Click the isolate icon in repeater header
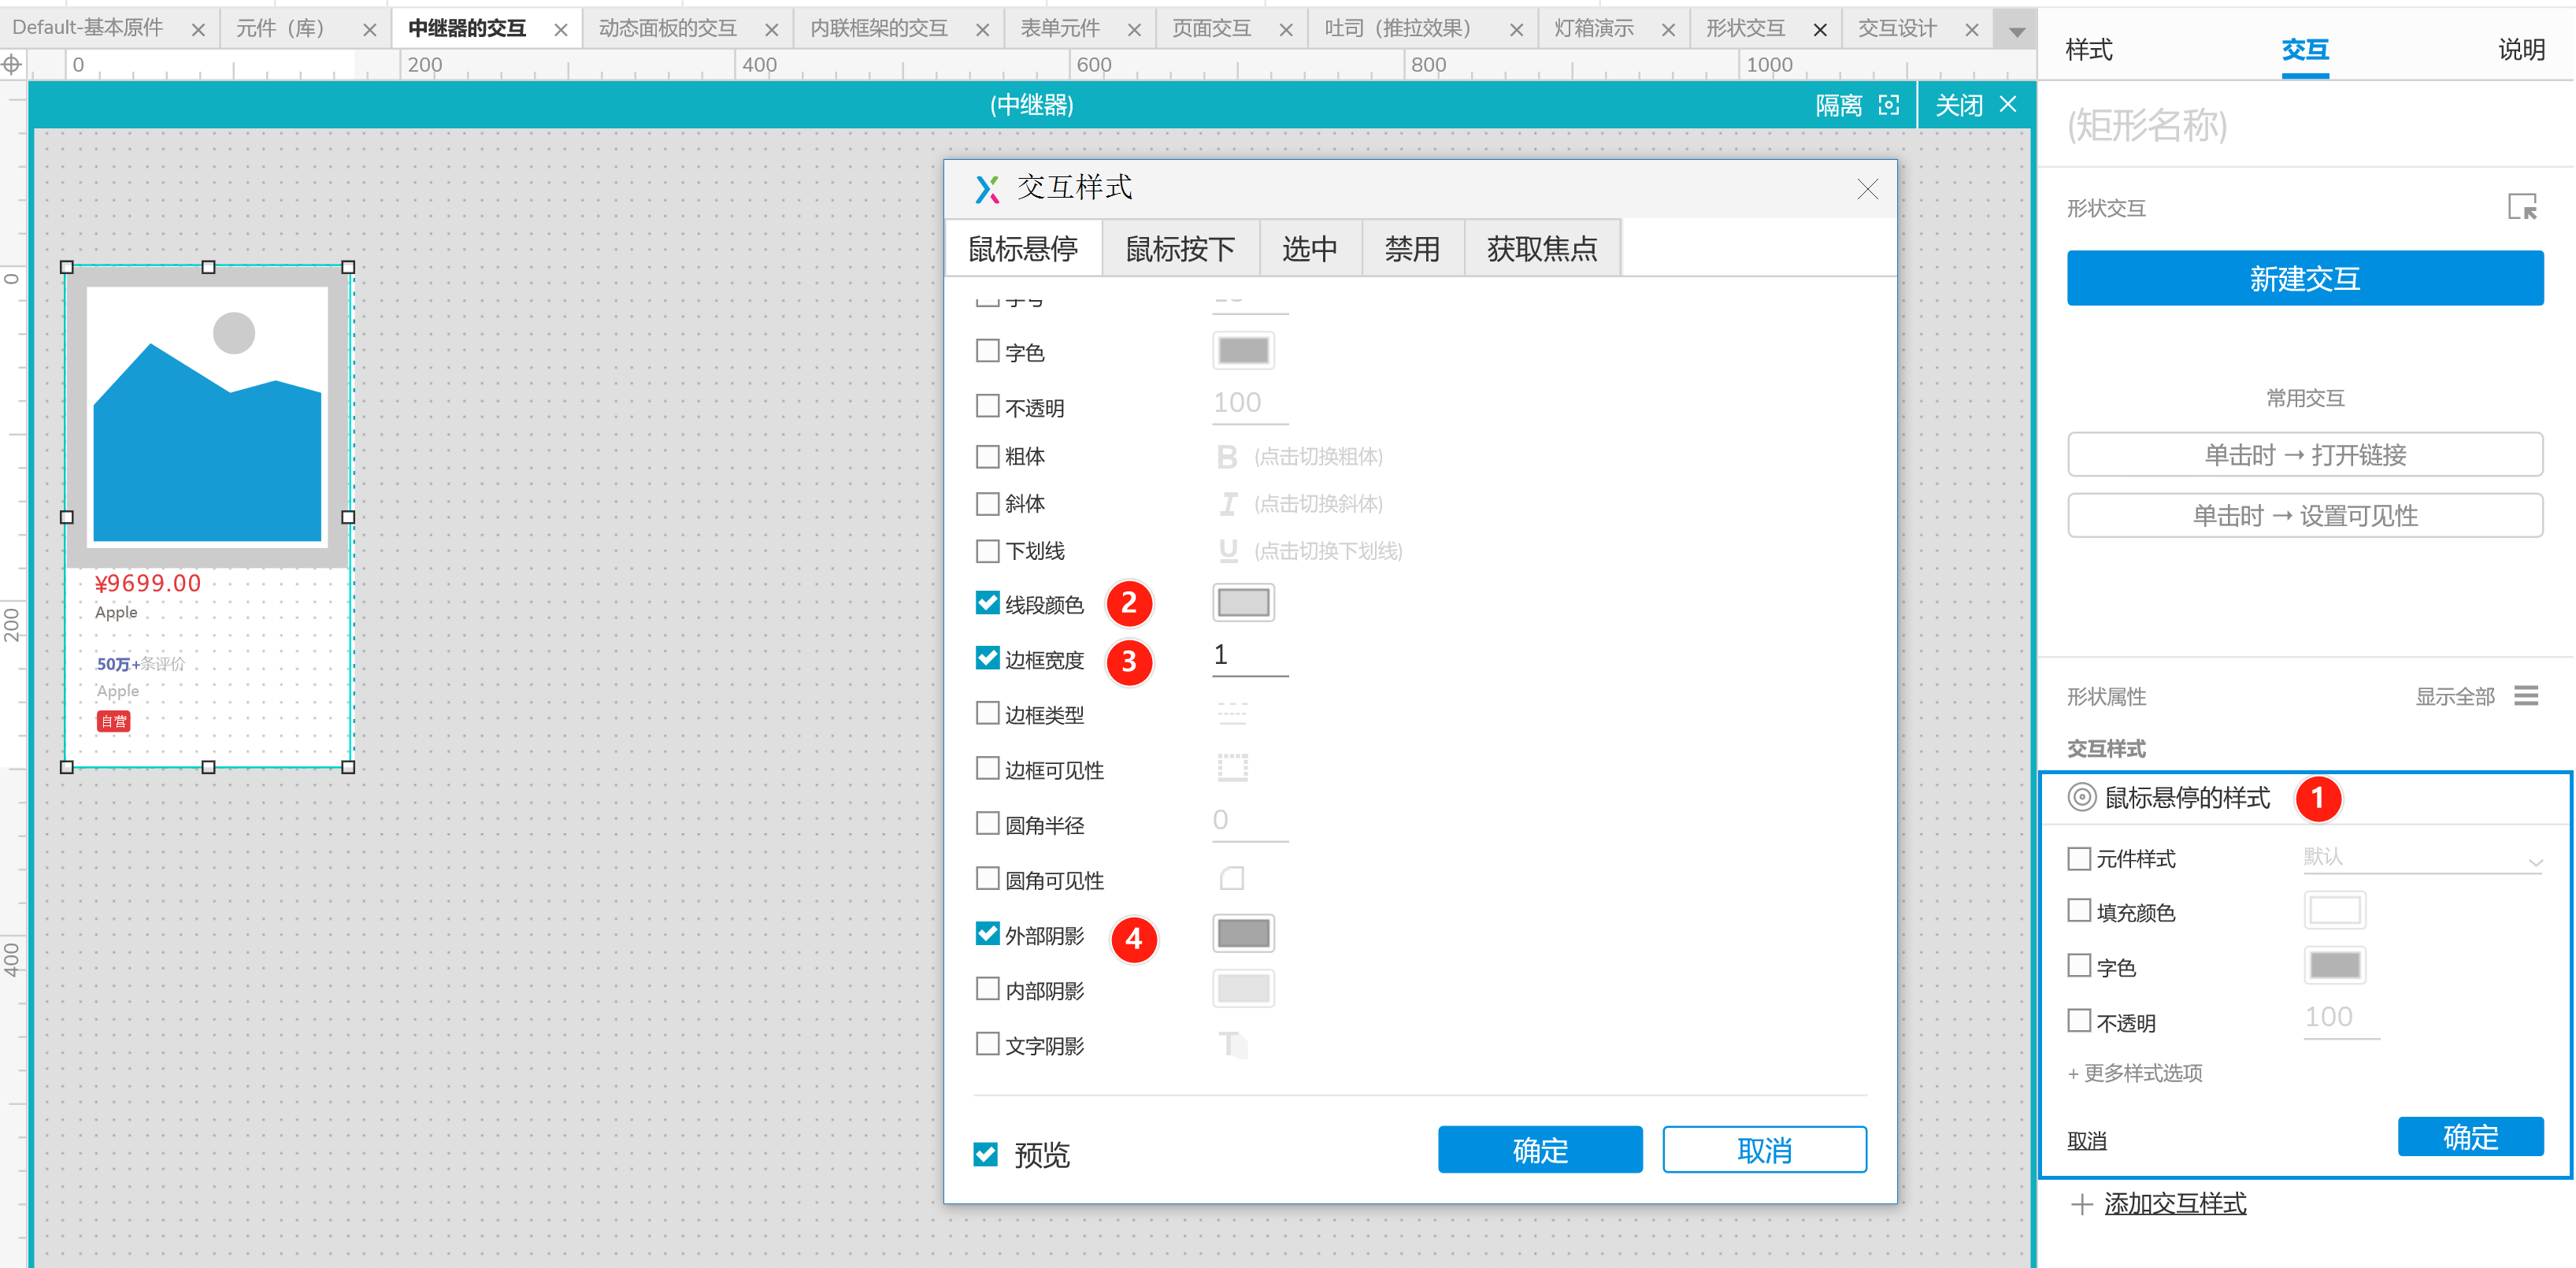Viewport: 2576px width, 1268px height. click(x=1888, y=105)
